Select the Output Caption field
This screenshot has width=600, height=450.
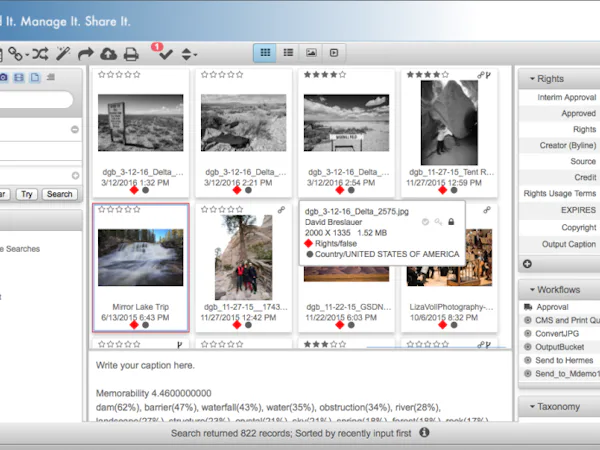pos(559,244)
